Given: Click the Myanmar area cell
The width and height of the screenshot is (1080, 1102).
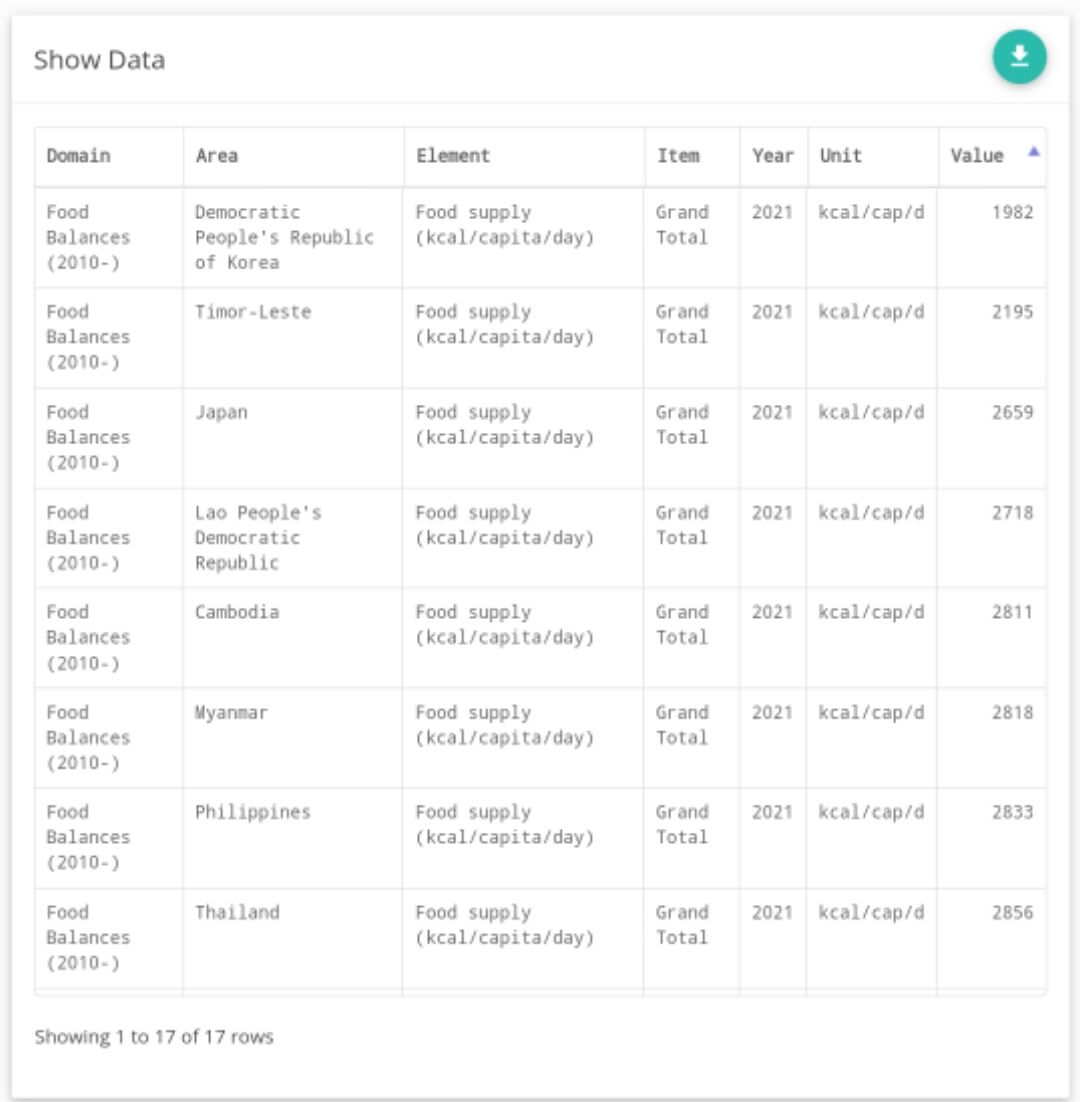Looking at the screenshot, I should coord(231,712).
